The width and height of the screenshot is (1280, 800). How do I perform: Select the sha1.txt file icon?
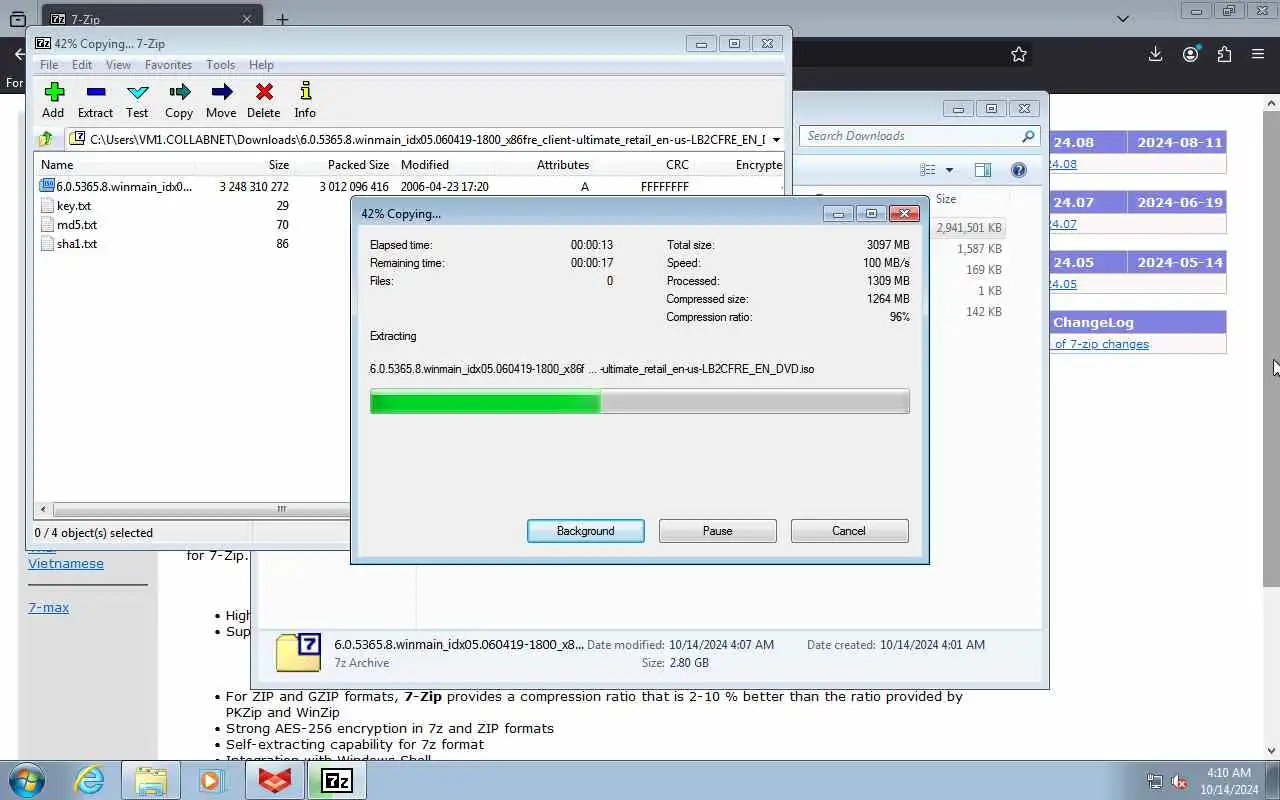click(x=47, y=243)
